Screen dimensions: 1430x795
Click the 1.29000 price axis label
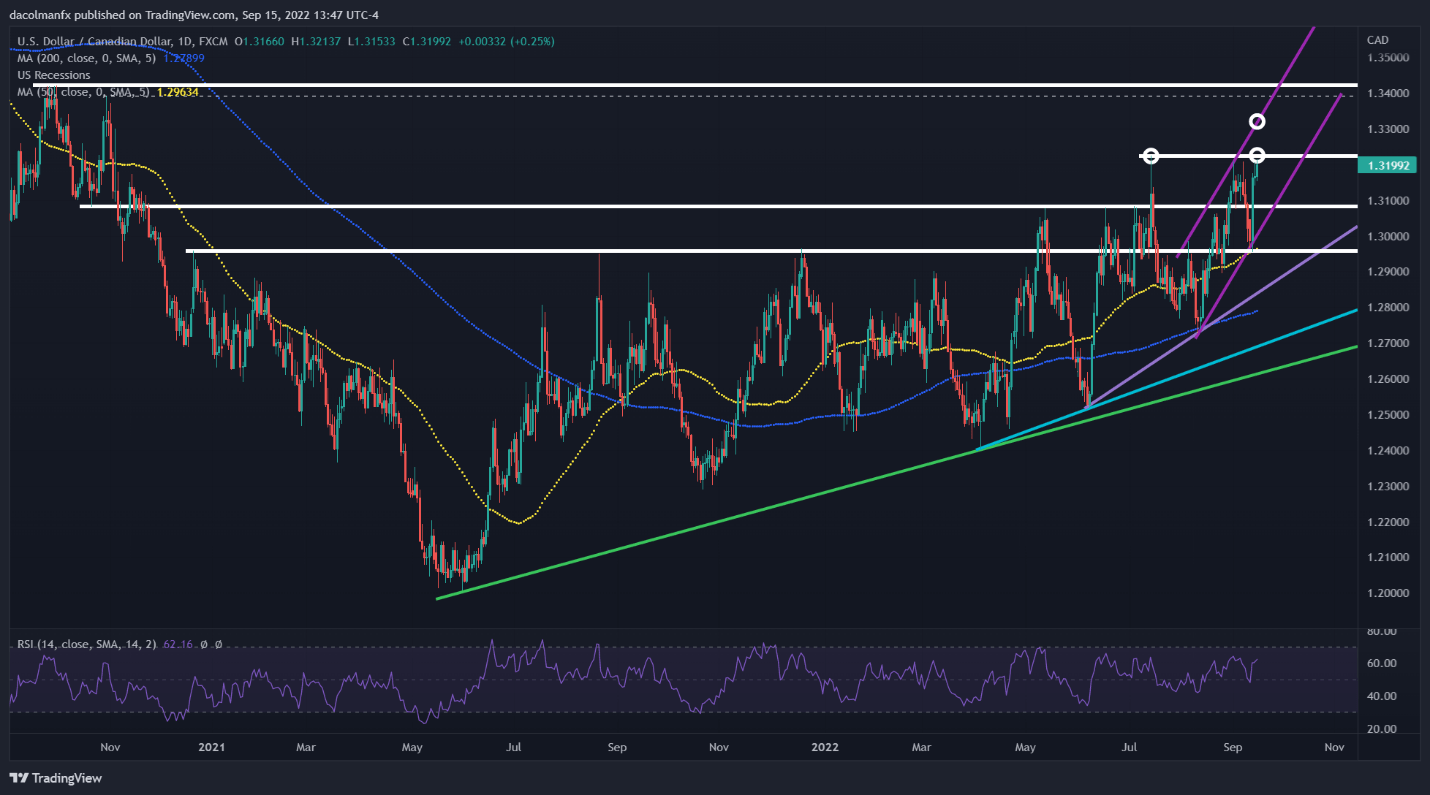pyautogui.click(x=1389, y=272)
